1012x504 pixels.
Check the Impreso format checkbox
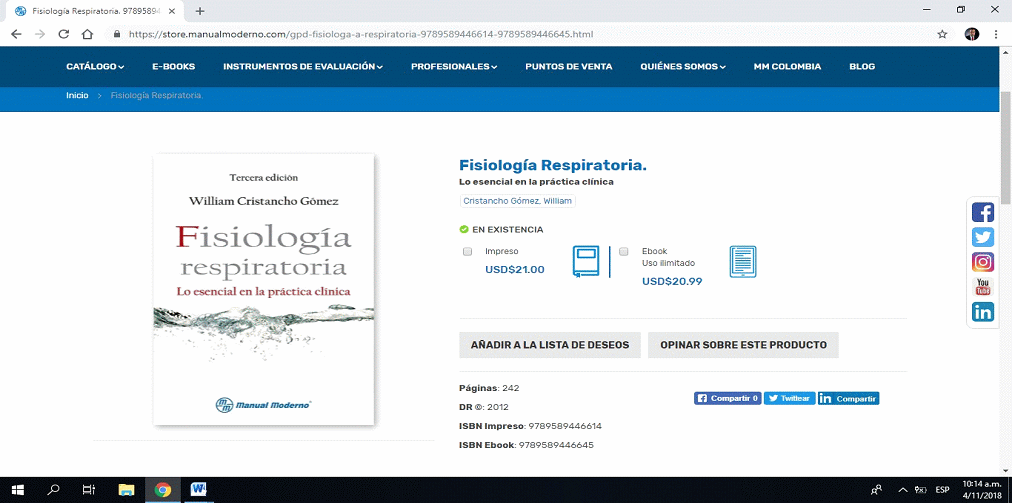(467, 252)
